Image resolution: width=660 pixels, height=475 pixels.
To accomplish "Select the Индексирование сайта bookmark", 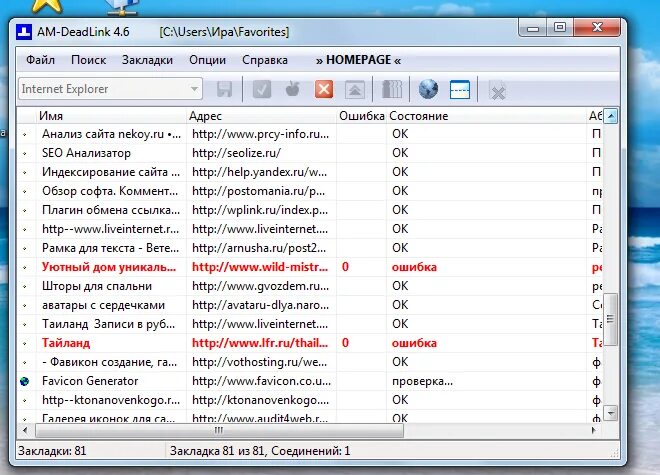I will click(x=111, y=172).
